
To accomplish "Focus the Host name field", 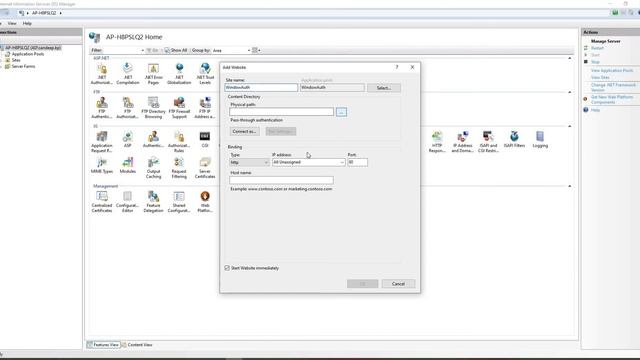I will tap(282, 180).
